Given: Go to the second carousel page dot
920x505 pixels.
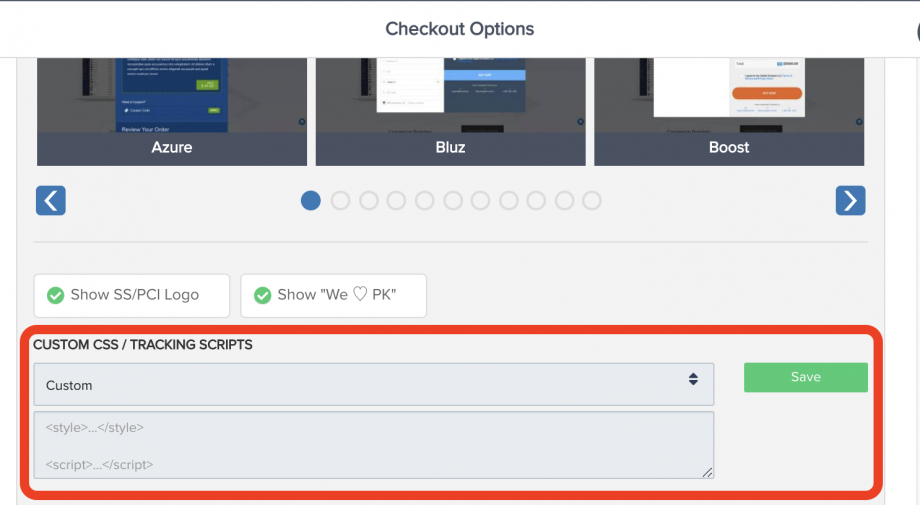Looking at the screenshot, I should [x=340, y=201].
